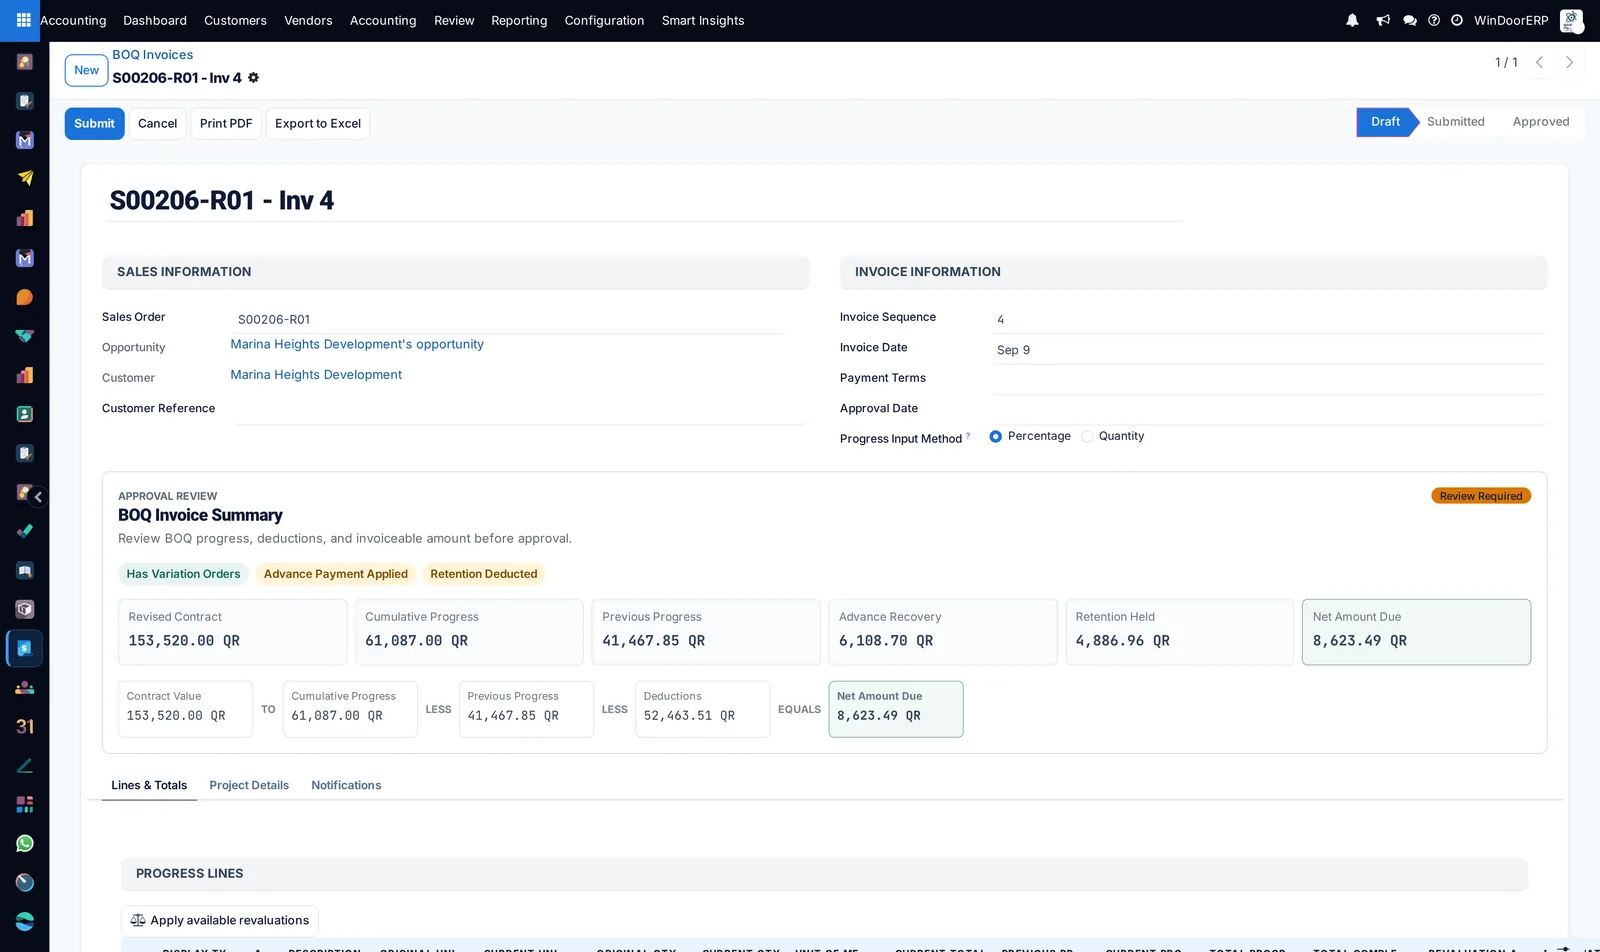The width and height of the screenshot is (1600, 952).
Task: Open the orange speech bubble app in sidebar
Action: tap(25, 297)
